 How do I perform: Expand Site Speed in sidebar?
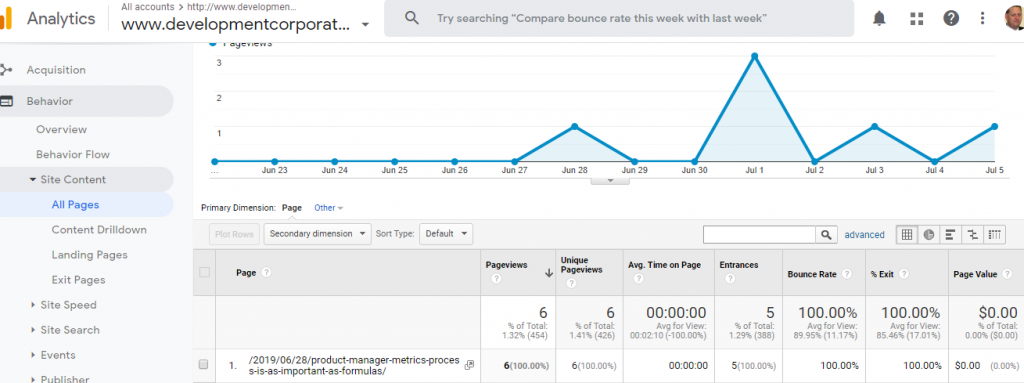(x=33, y=305)
